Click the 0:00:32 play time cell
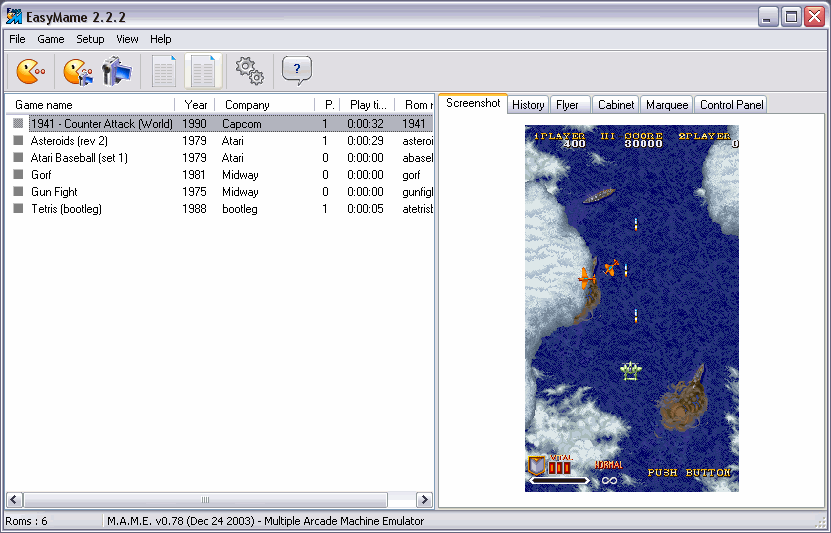 click(x=365, y=123)
